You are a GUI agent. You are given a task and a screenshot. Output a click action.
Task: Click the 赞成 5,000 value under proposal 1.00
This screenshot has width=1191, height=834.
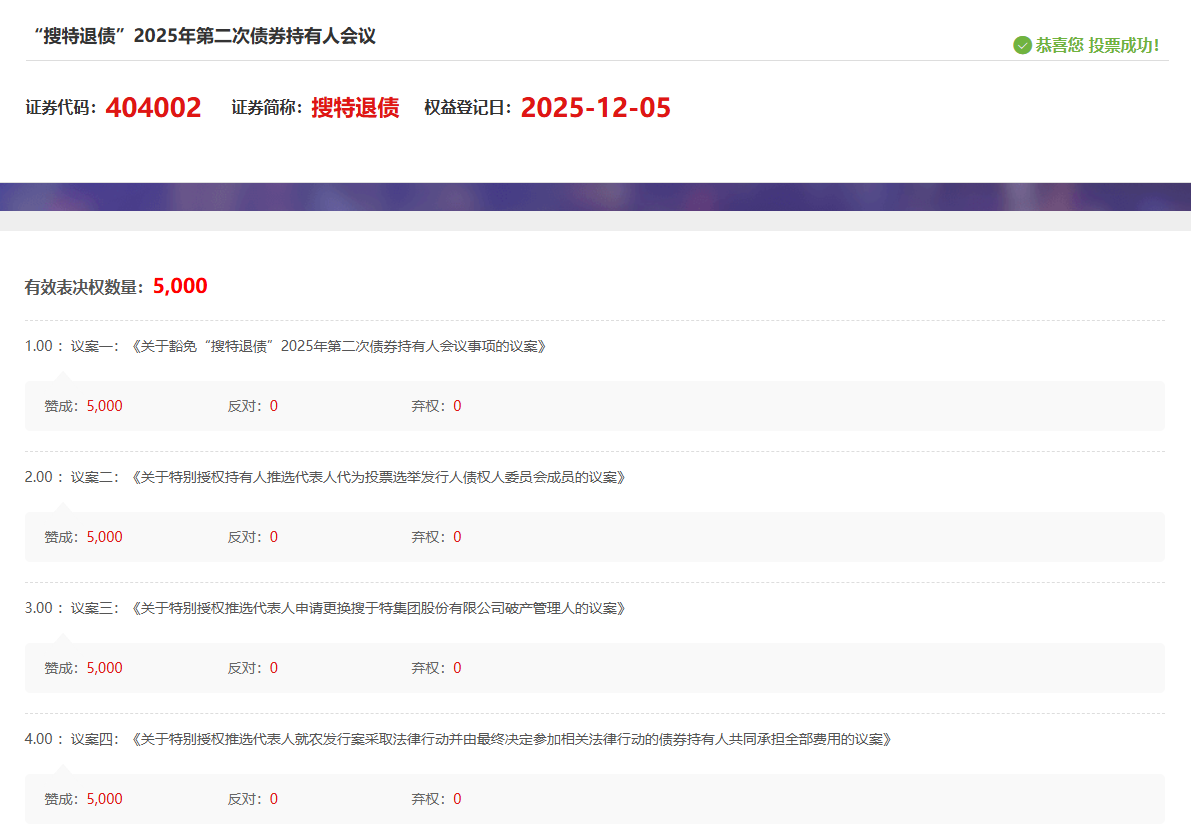[x=104, y=406]
